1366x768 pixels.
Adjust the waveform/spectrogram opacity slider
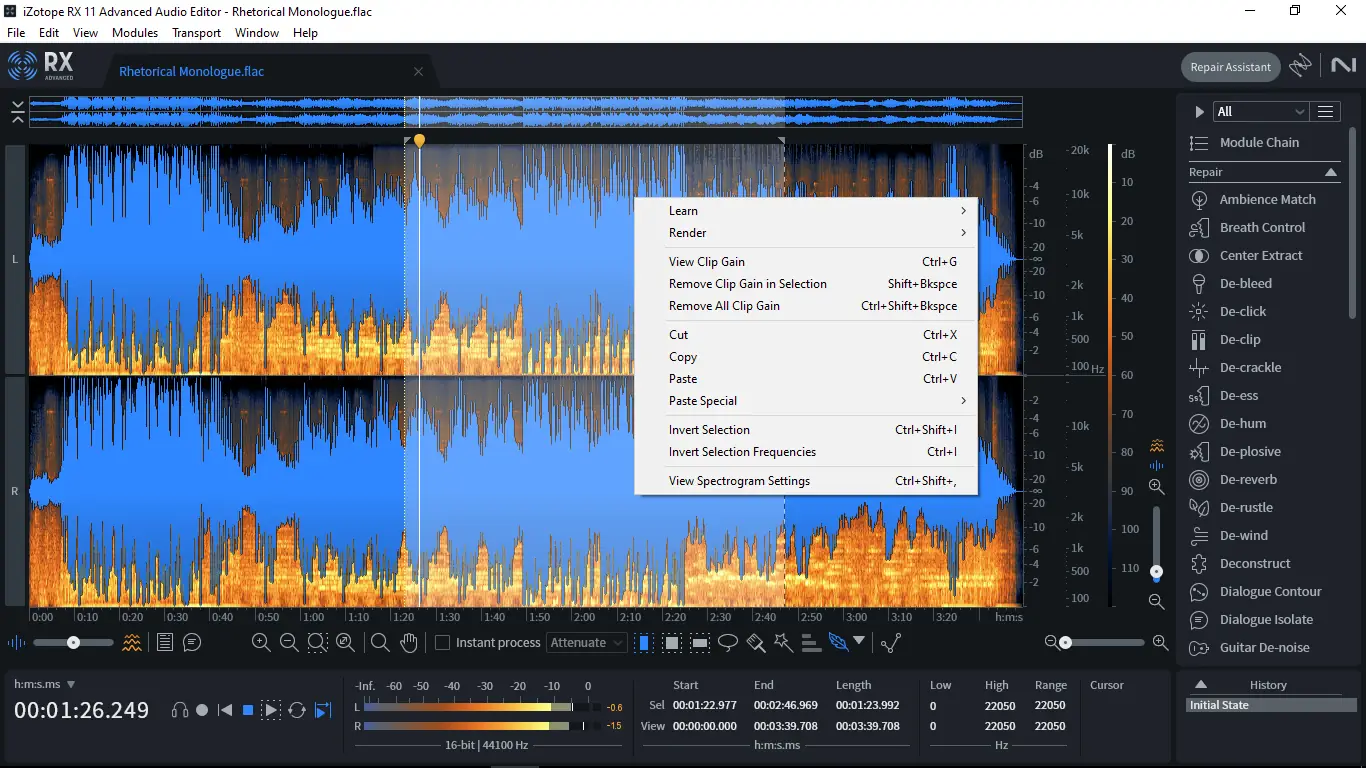point(74,643)
